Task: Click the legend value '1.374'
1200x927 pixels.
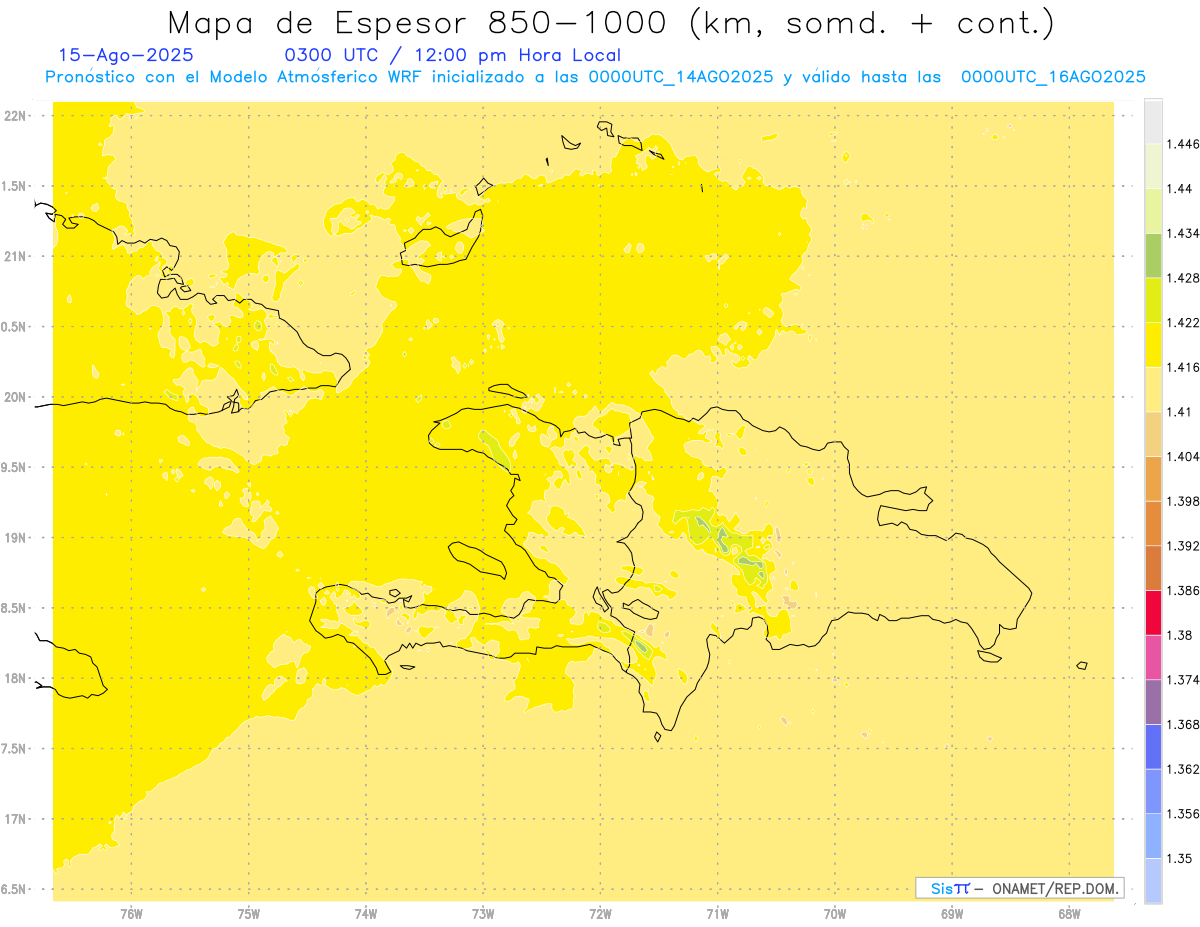Action: click(1182, 680)
